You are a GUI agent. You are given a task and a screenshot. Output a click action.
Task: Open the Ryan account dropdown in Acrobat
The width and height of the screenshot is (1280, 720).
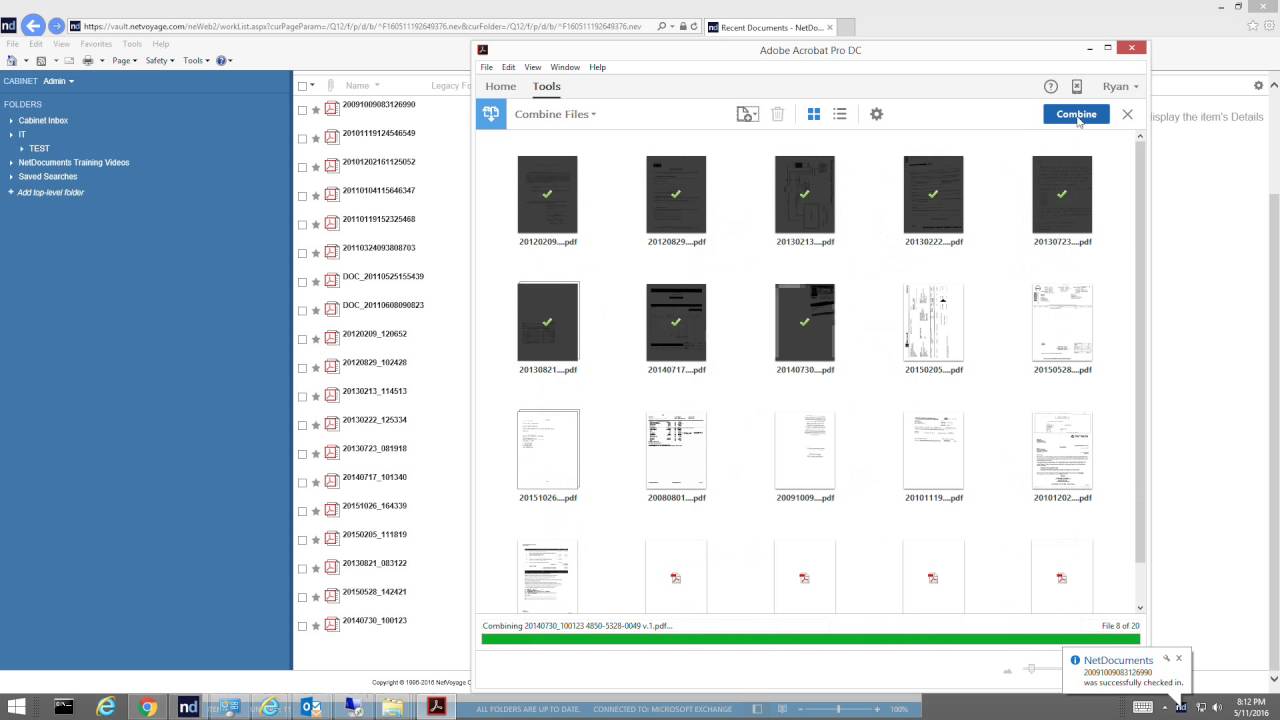1120,87
